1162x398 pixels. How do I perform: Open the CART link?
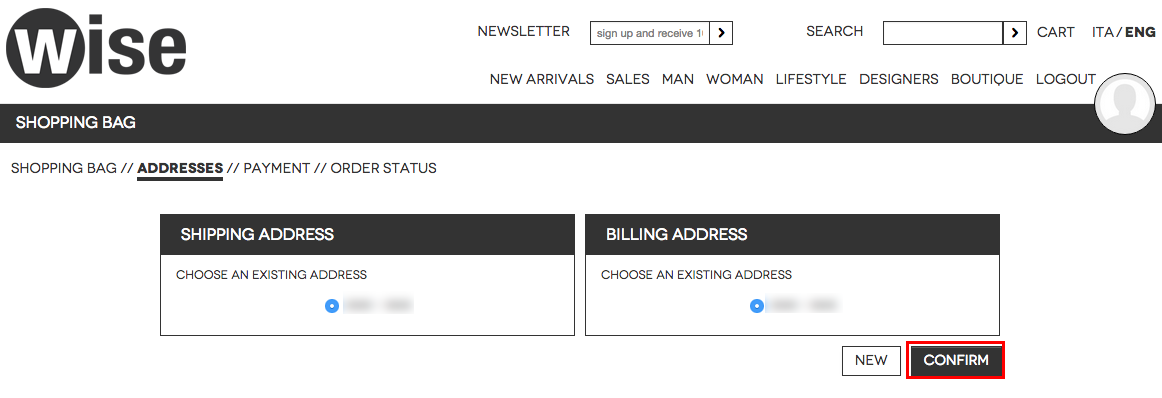click(1055, 32)
